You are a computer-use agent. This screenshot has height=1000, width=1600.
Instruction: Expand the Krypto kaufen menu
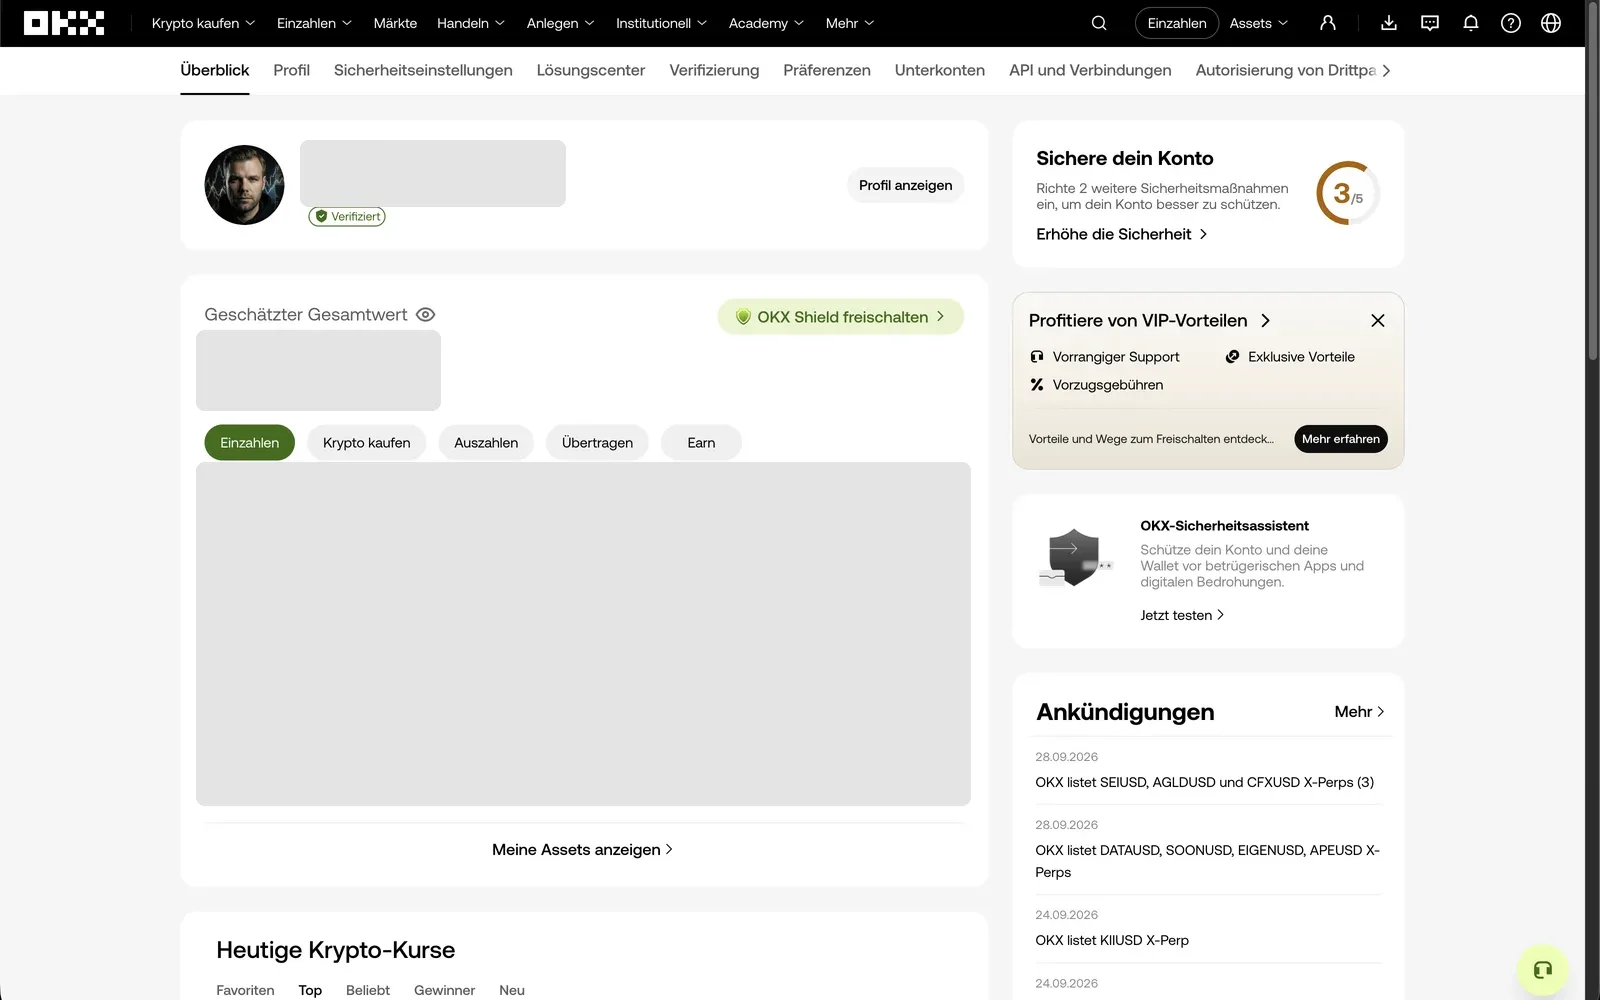203,23
